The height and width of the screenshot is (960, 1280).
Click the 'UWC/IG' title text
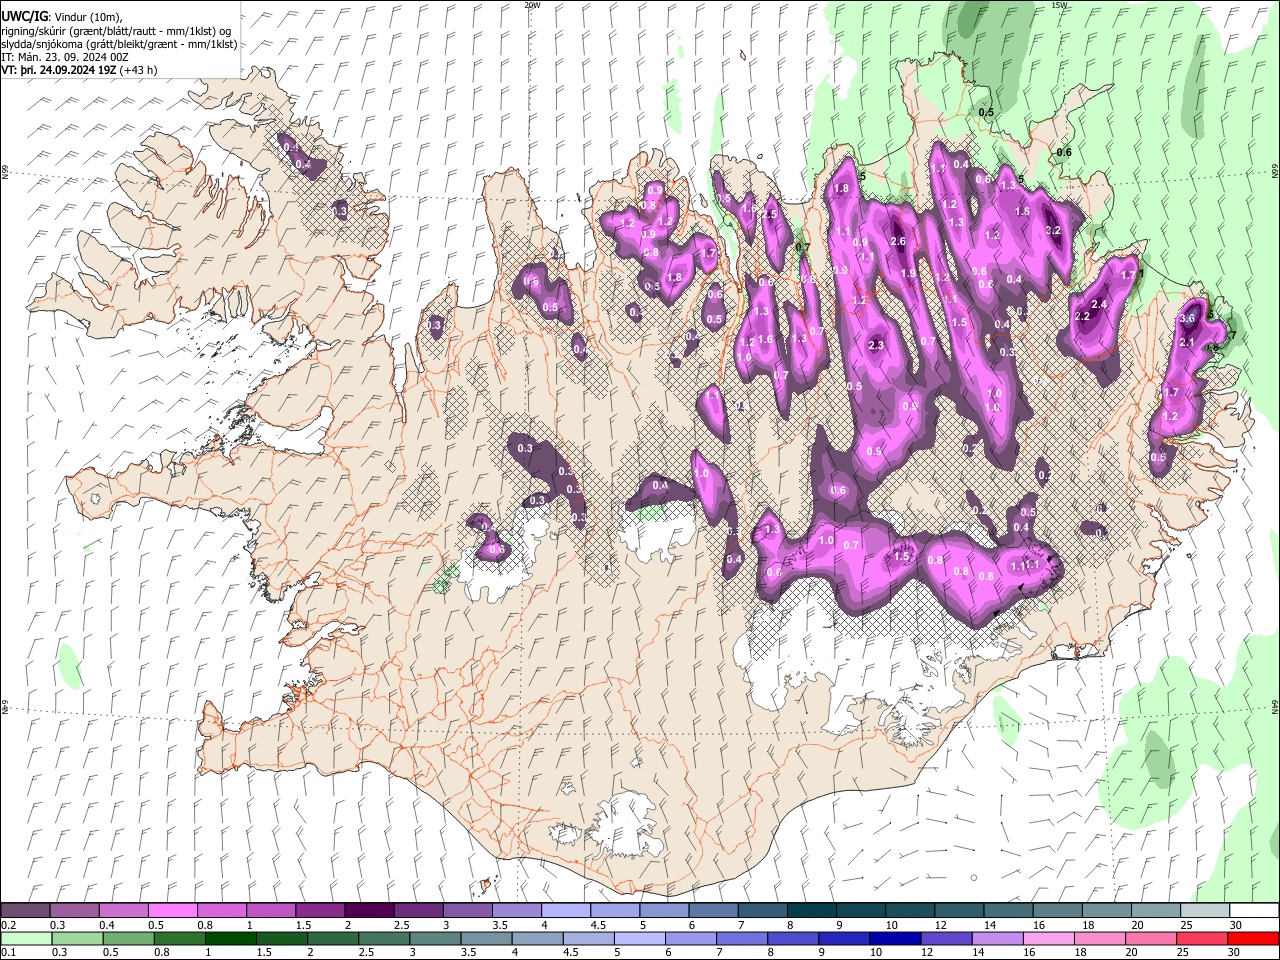pos(24,17)
